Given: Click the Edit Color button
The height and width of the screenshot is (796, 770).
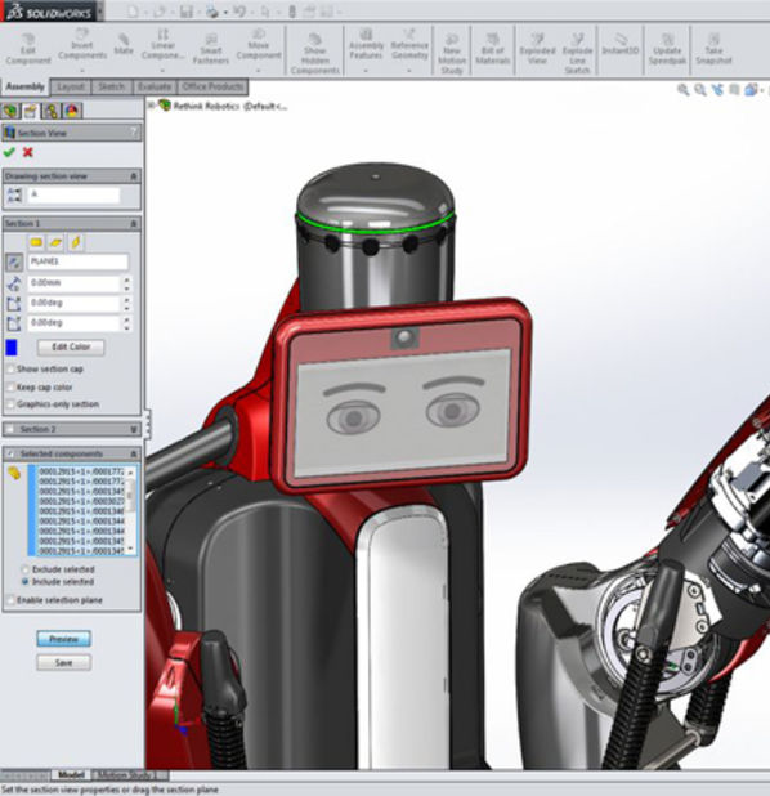Looking at the screenshot, I should [x=71, y=347].
